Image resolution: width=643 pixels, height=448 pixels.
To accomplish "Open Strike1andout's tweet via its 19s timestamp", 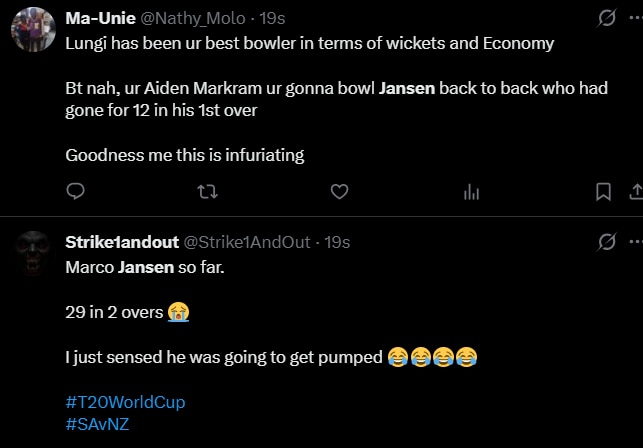I will click(x=337, y=241).
